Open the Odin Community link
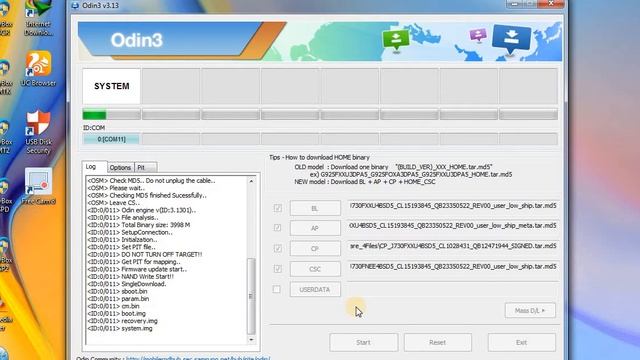The height and width of the screenshot is (360, 640). [x=198, y=358]
